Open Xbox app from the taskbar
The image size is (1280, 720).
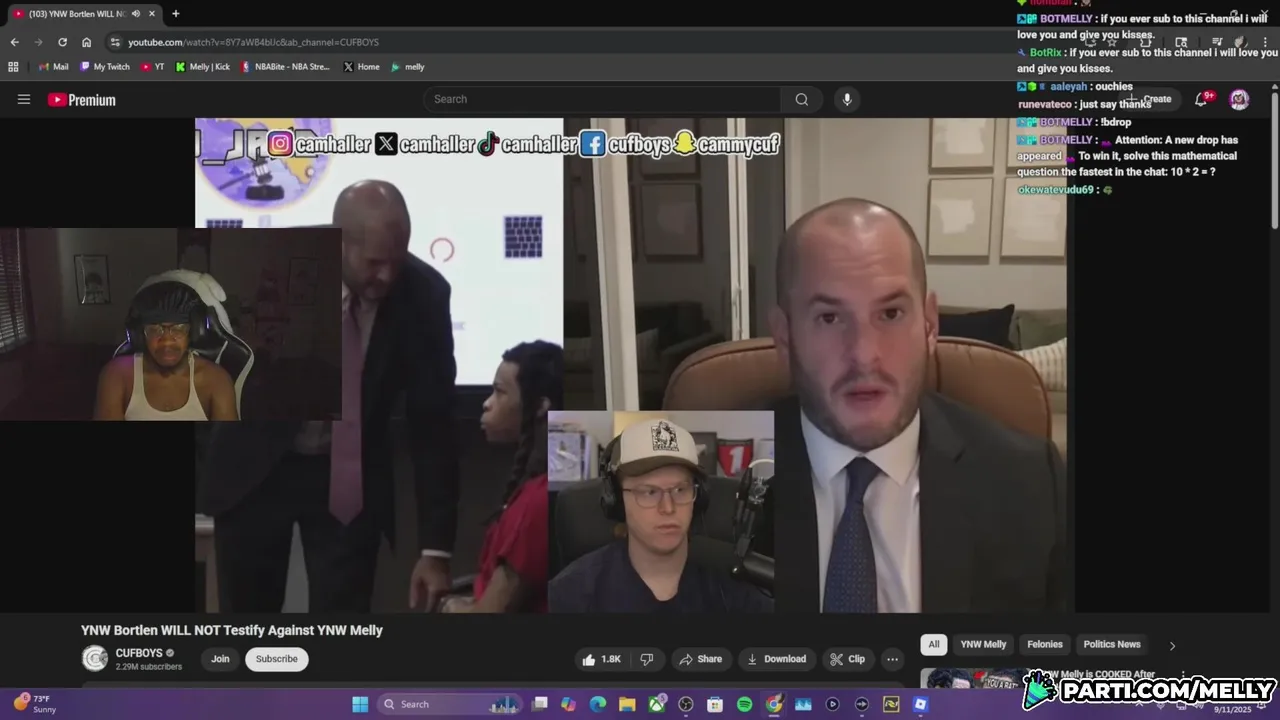[x=657, y=704]
